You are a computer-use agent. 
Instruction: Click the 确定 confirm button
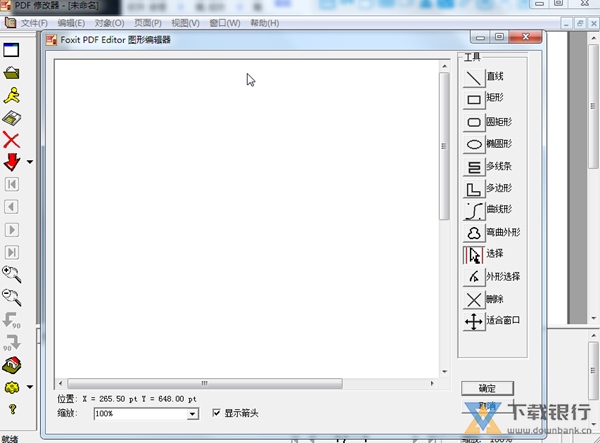pos(487,388)
